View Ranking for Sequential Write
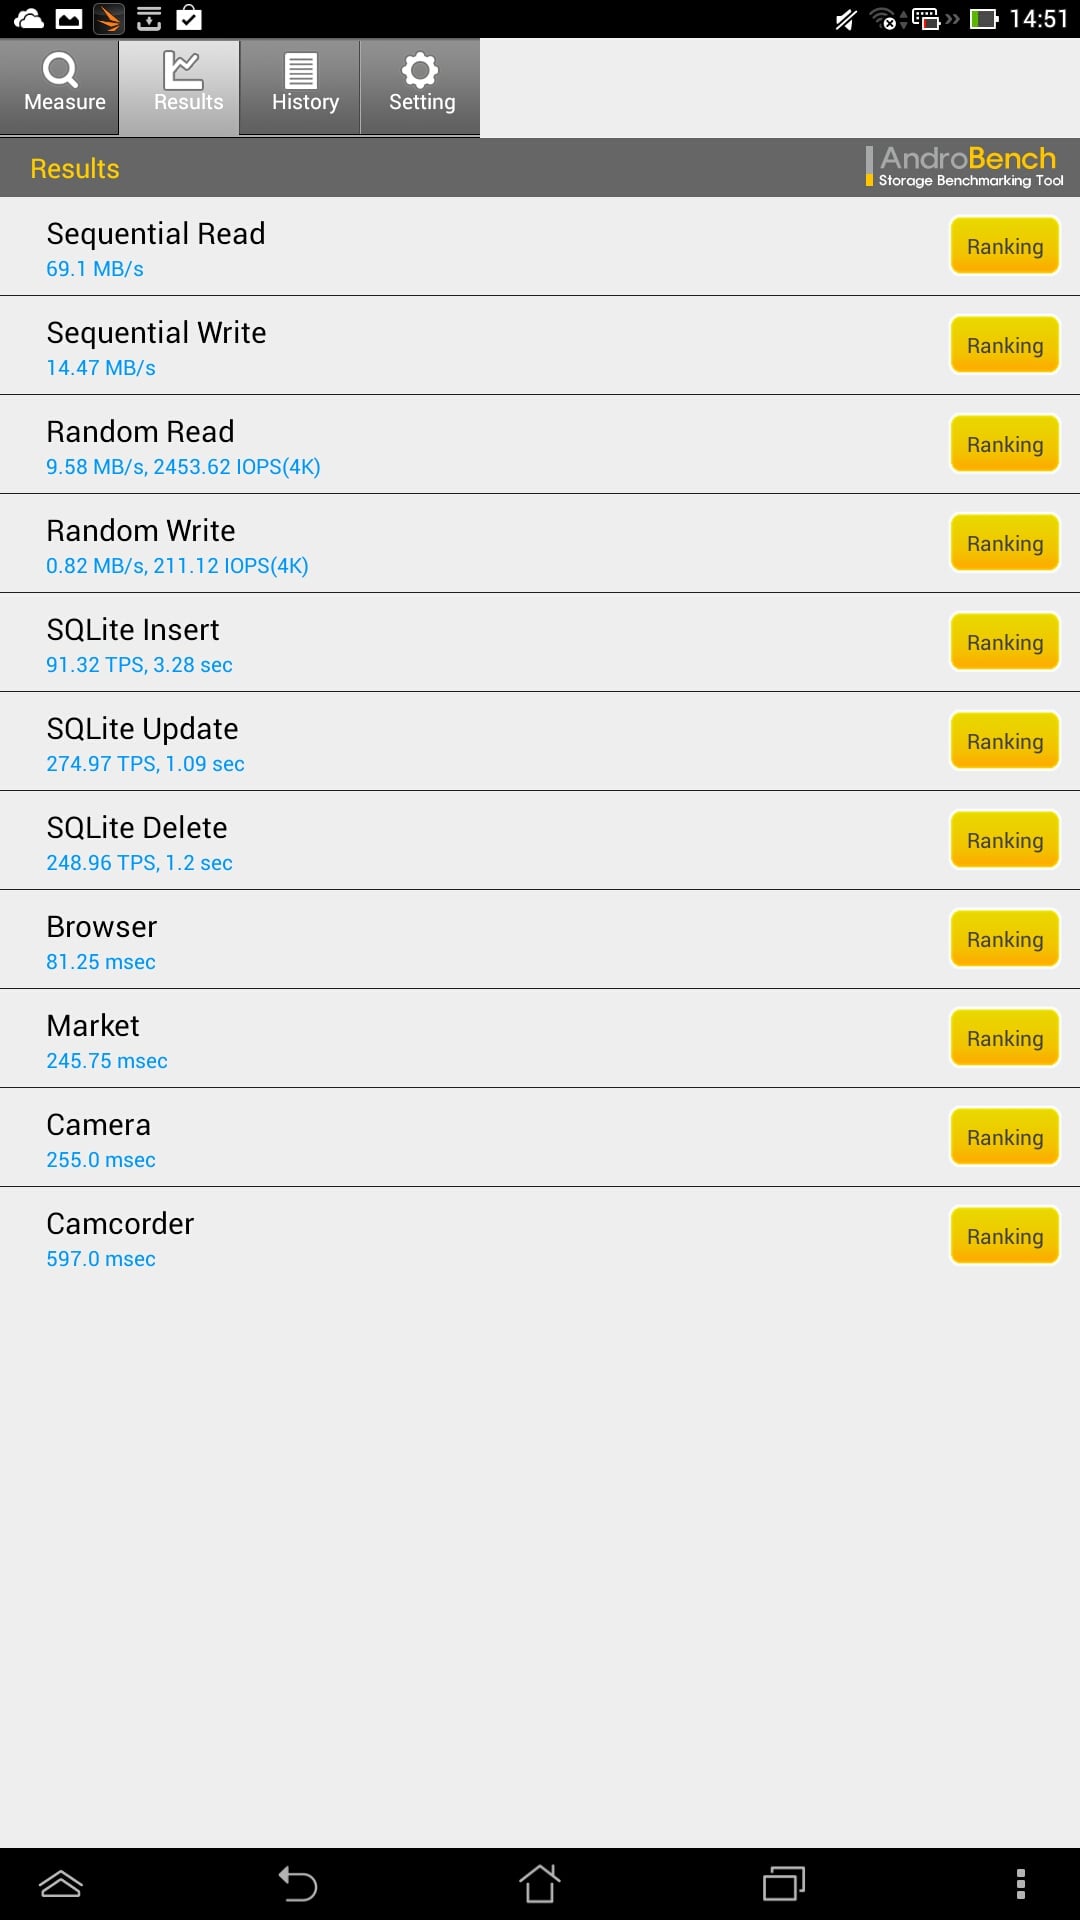1080x1920 pixels. click(1004, 346)
